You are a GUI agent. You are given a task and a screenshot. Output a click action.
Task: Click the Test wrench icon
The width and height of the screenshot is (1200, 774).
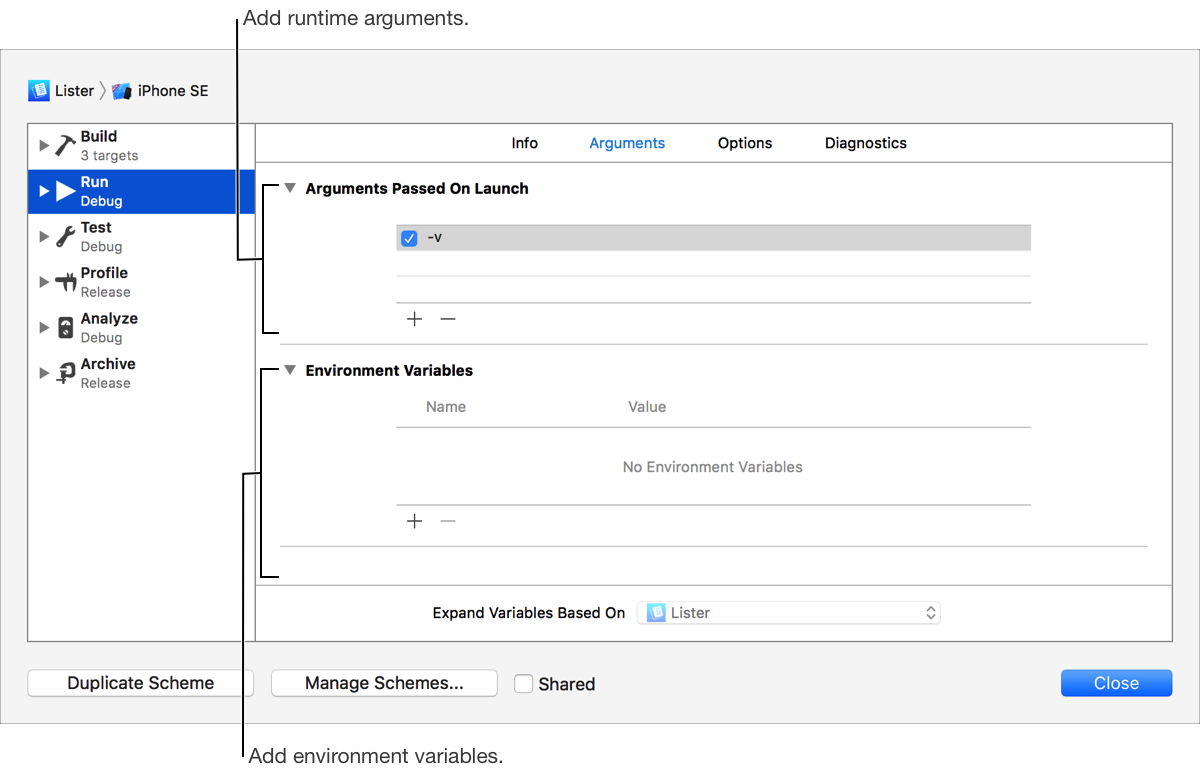(x=66, y=237)
